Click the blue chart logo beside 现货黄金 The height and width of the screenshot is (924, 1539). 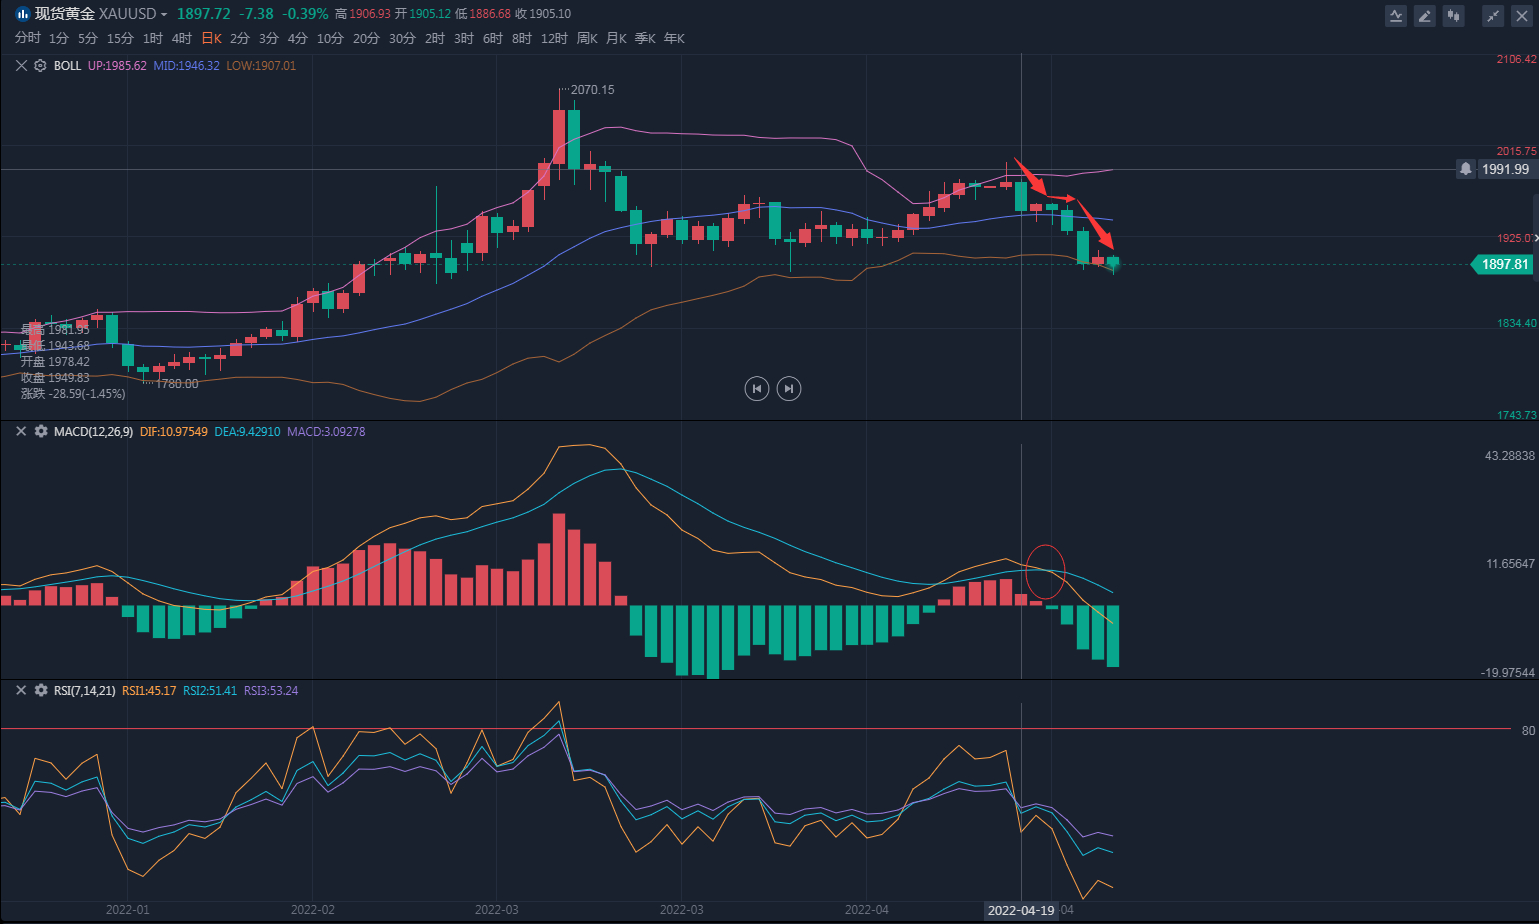pos(22,14)
